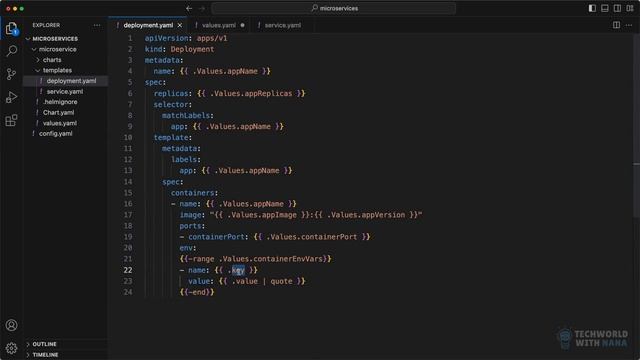Open the Source Control view
The height and width of the screenshot is (360, 640).
tap(11, 74)
